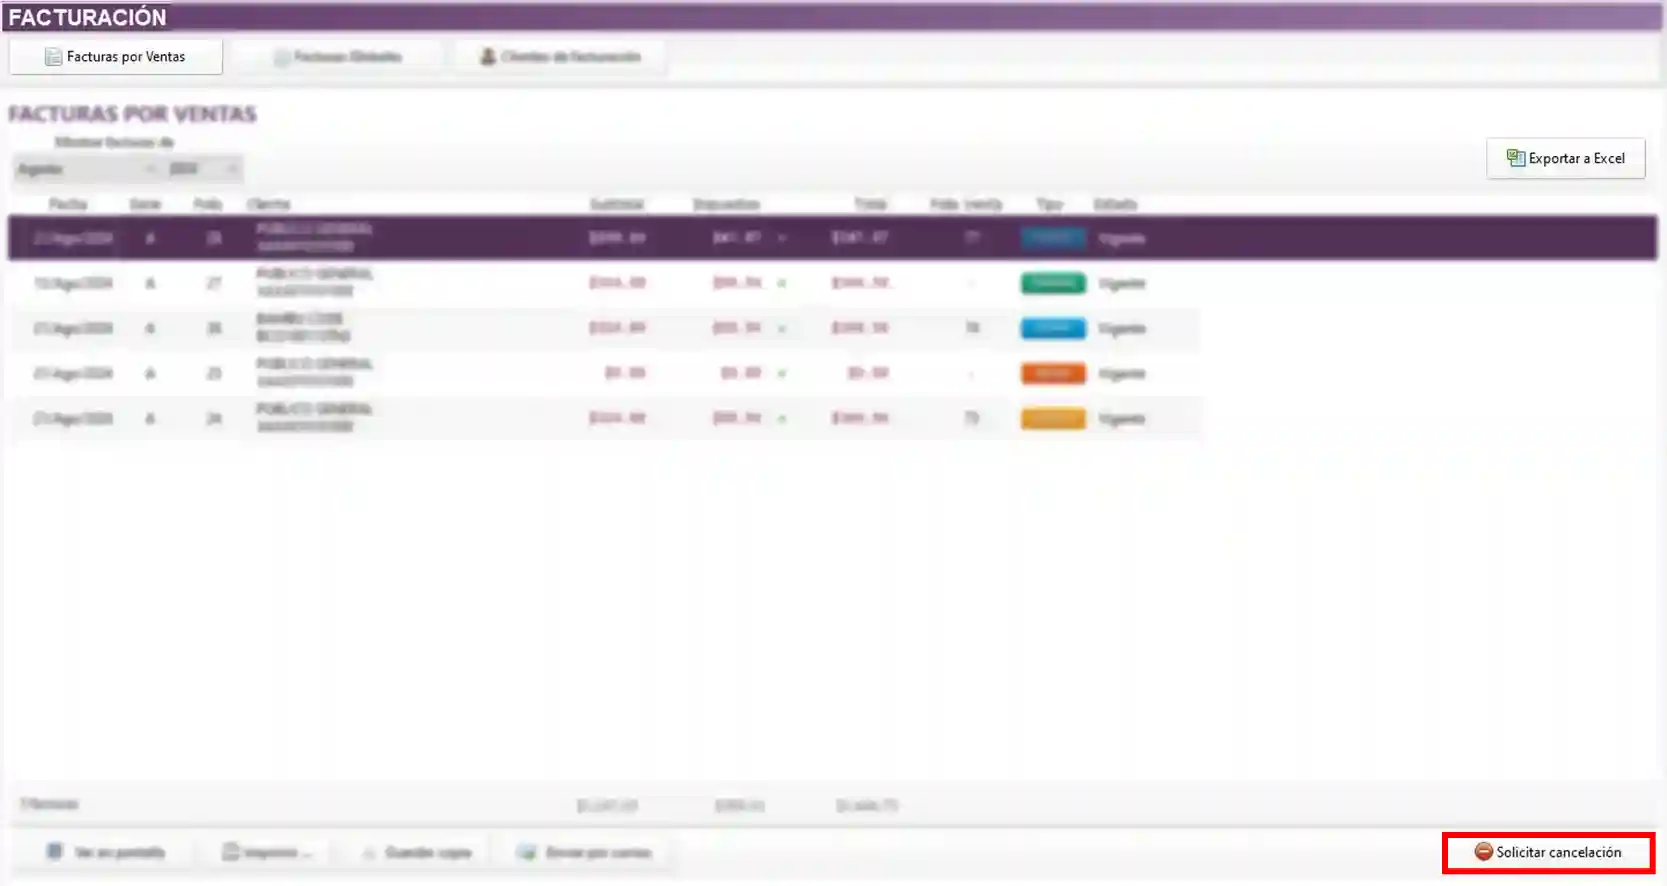Image resolution: width=1667 pixels, height=886 pixels.
Task: Click the screen icon on Ver en pantalla
Action: coord(54,852)
